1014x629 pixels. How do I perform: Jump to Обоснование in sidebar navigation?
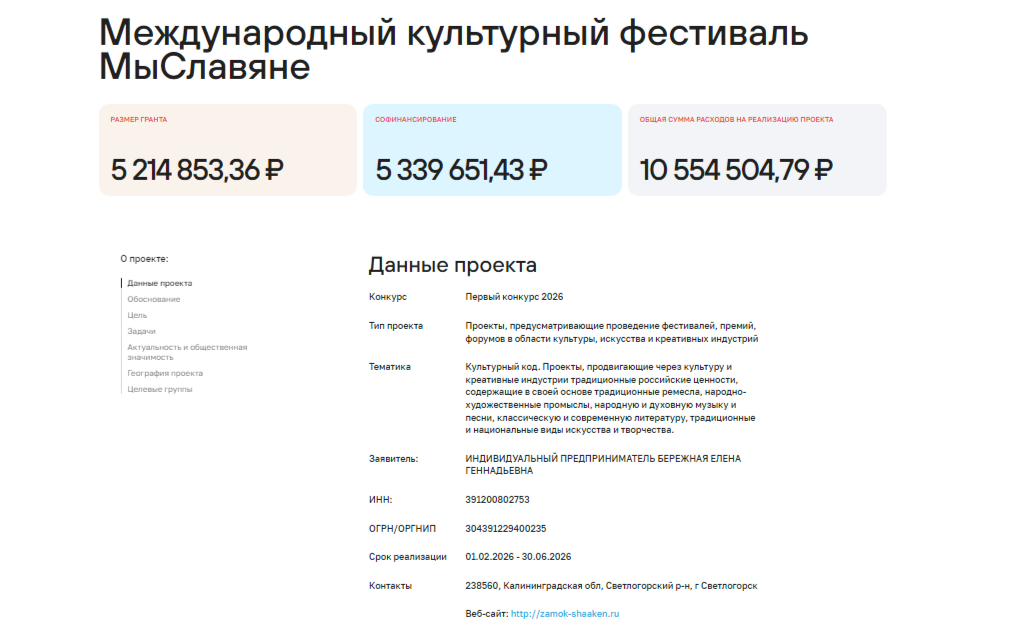point(153,299)
